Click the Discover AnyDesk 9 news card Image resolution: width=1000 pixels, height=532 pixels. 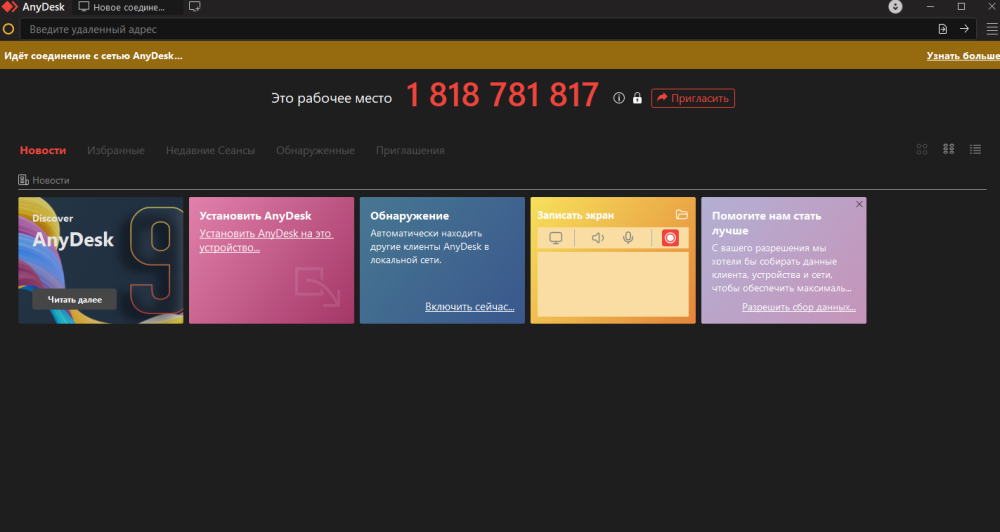[101, 260]
